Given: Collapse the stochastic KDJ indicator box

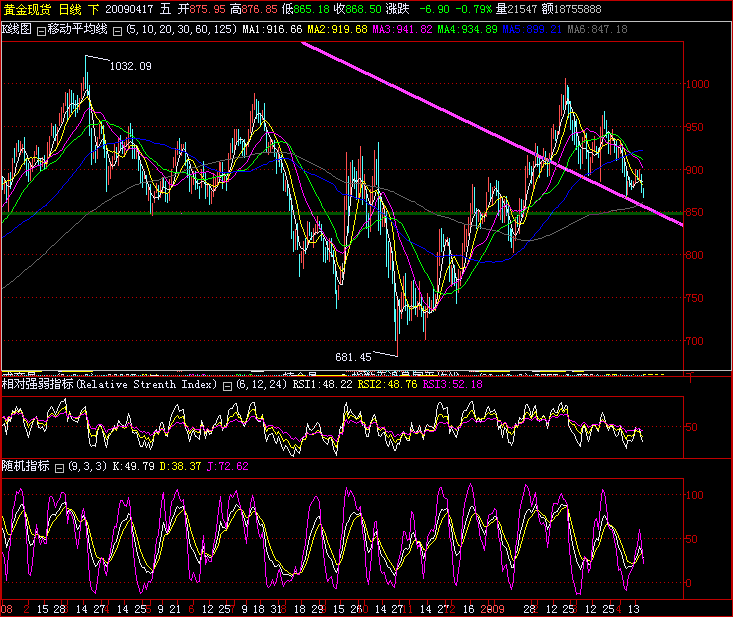Looking at the screenshot, I should [59, 468].
